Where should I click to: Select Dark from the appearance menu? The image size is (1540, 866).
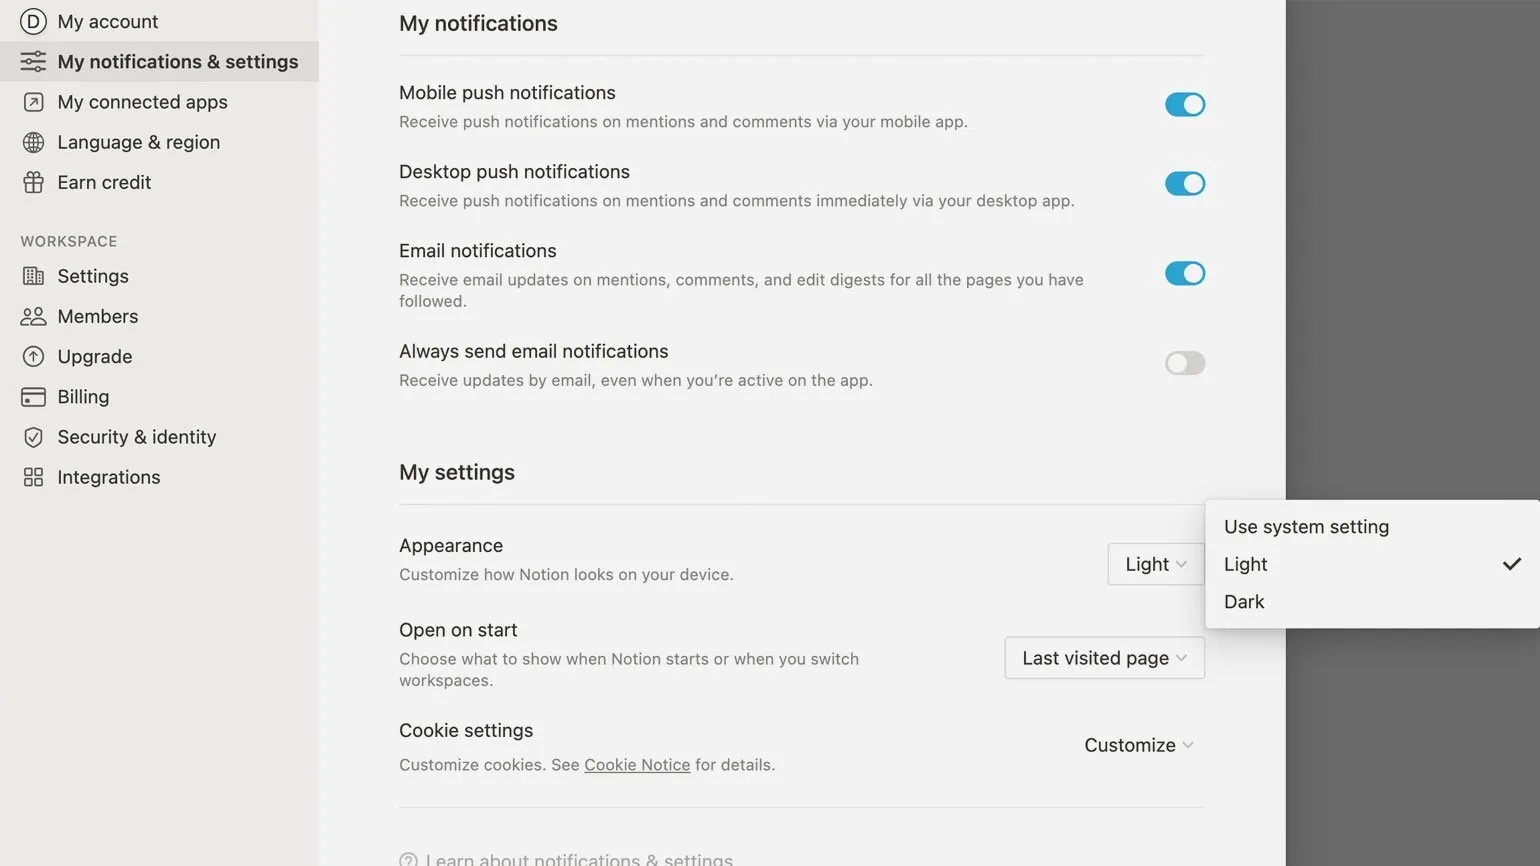coord(1244,602)
